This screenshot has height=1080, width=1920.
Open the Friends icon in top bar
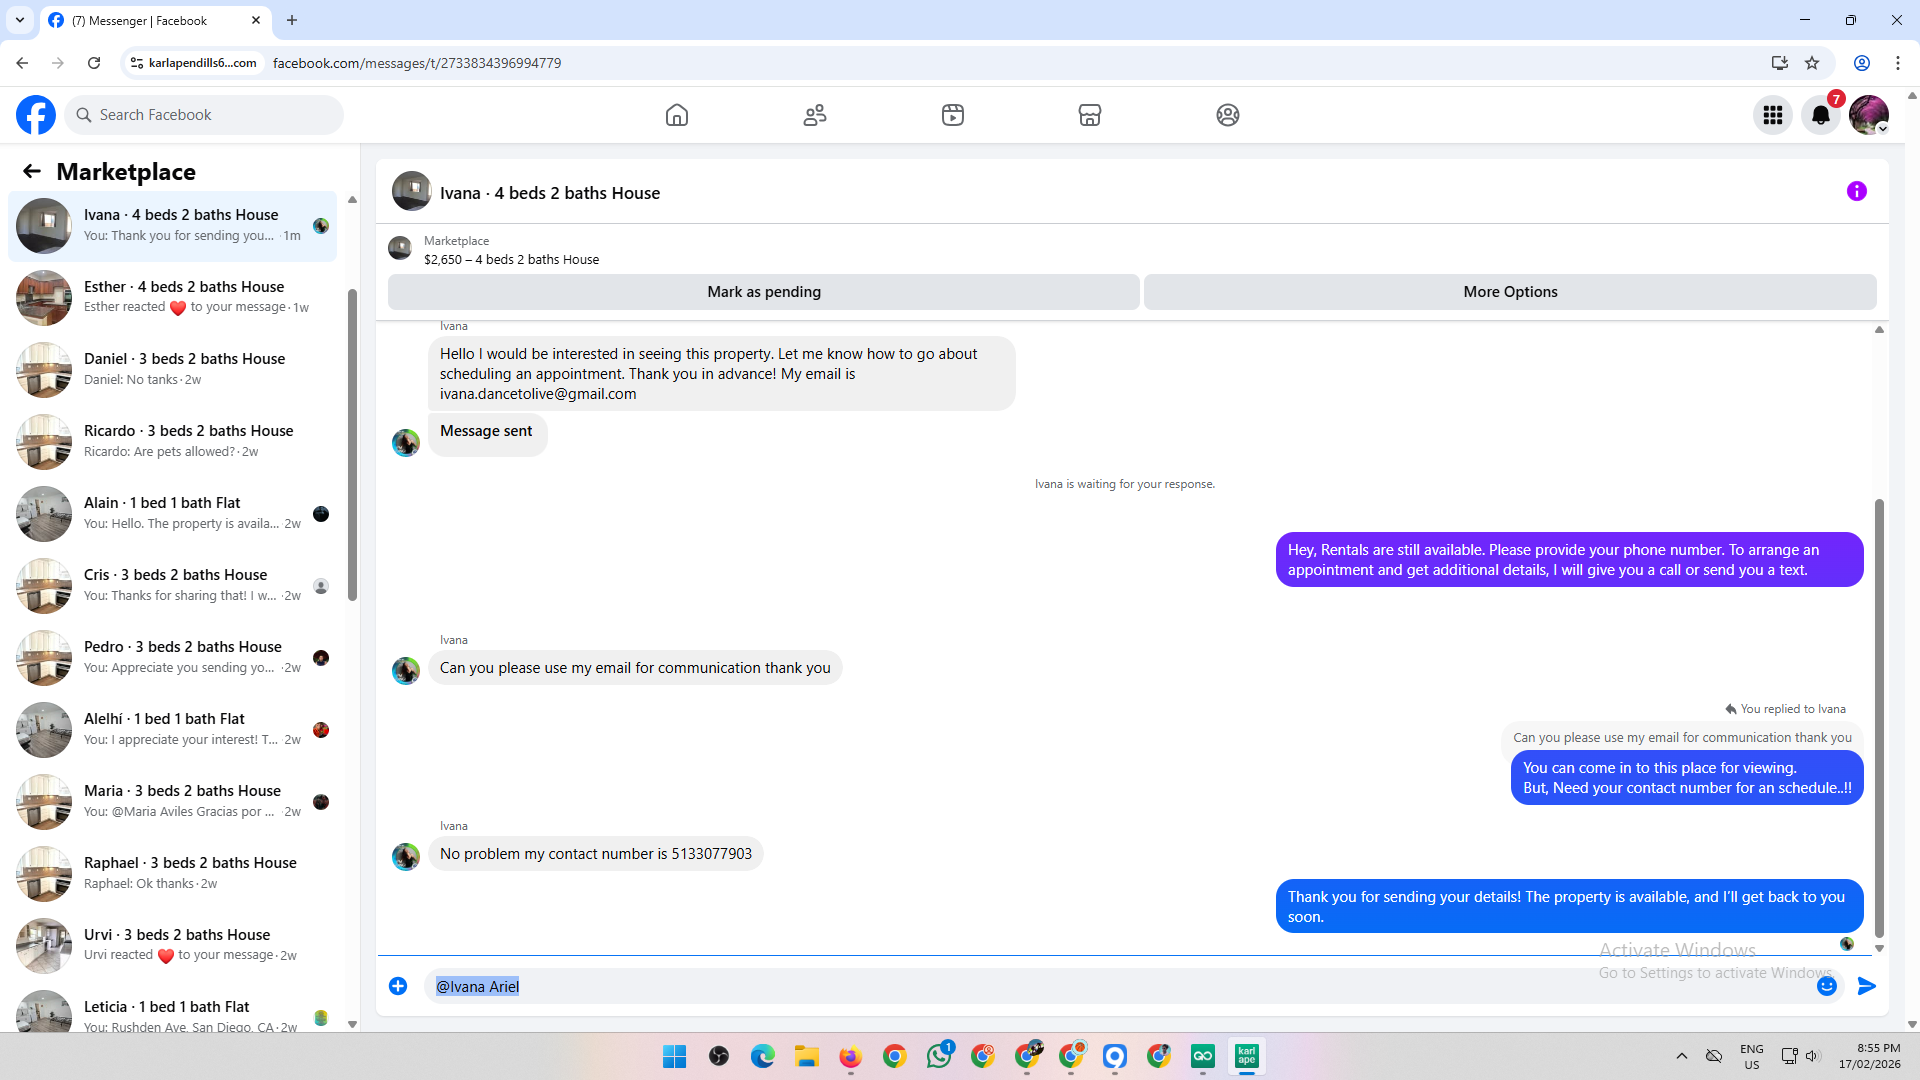coord(815,115)
